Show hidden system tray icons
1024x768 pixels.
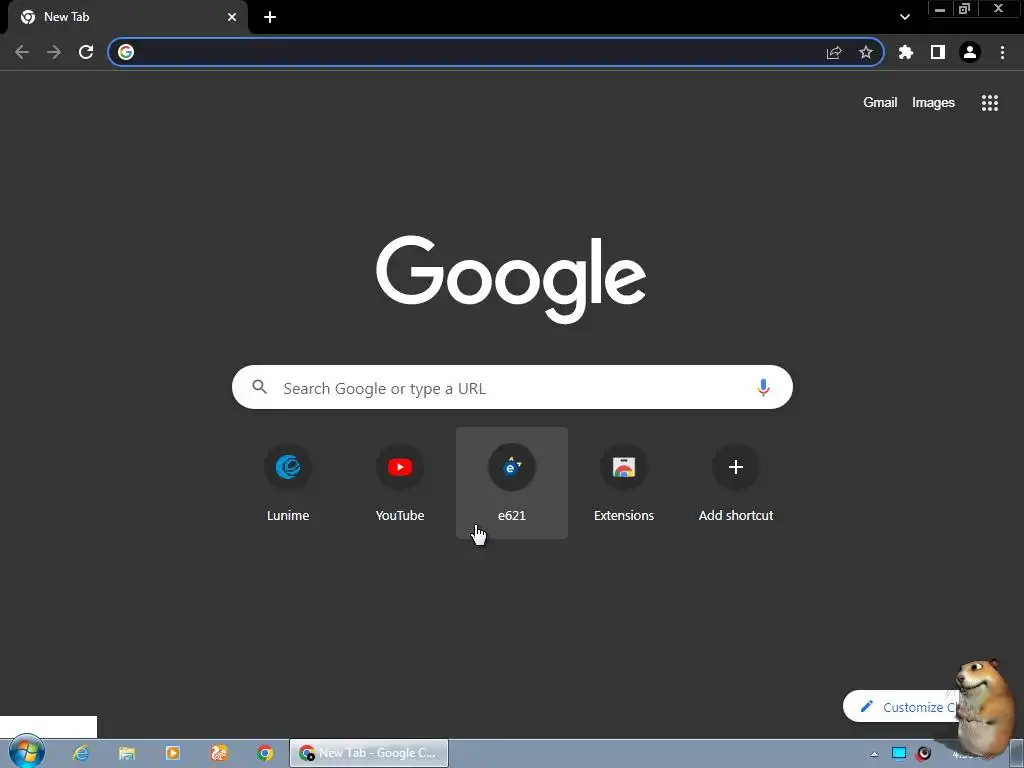click(x=874, y=754)
